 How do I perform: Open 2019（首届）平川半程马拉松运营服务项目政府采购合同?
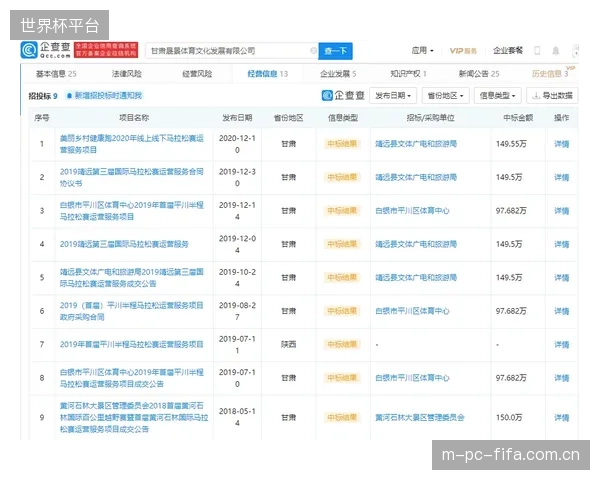(x=132, y=311)
